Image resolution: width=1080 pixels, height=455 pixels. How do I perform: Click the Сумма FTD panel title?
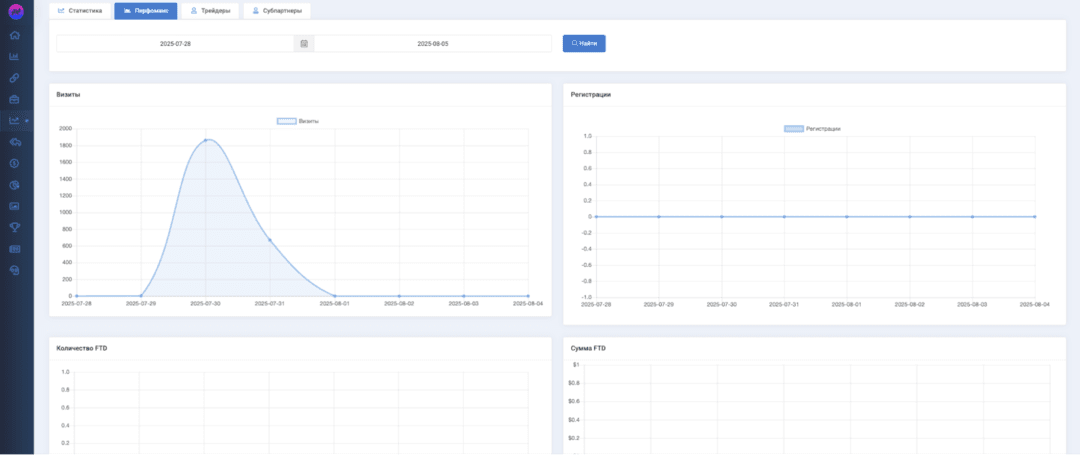(588, 348)
